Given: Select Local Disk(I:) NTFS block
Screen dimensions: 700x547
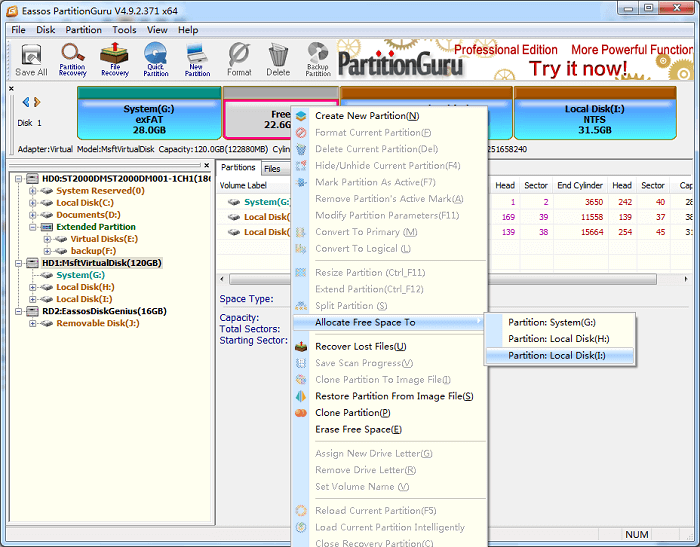Looking at the screenshot, I should click(x=595, y=113).
